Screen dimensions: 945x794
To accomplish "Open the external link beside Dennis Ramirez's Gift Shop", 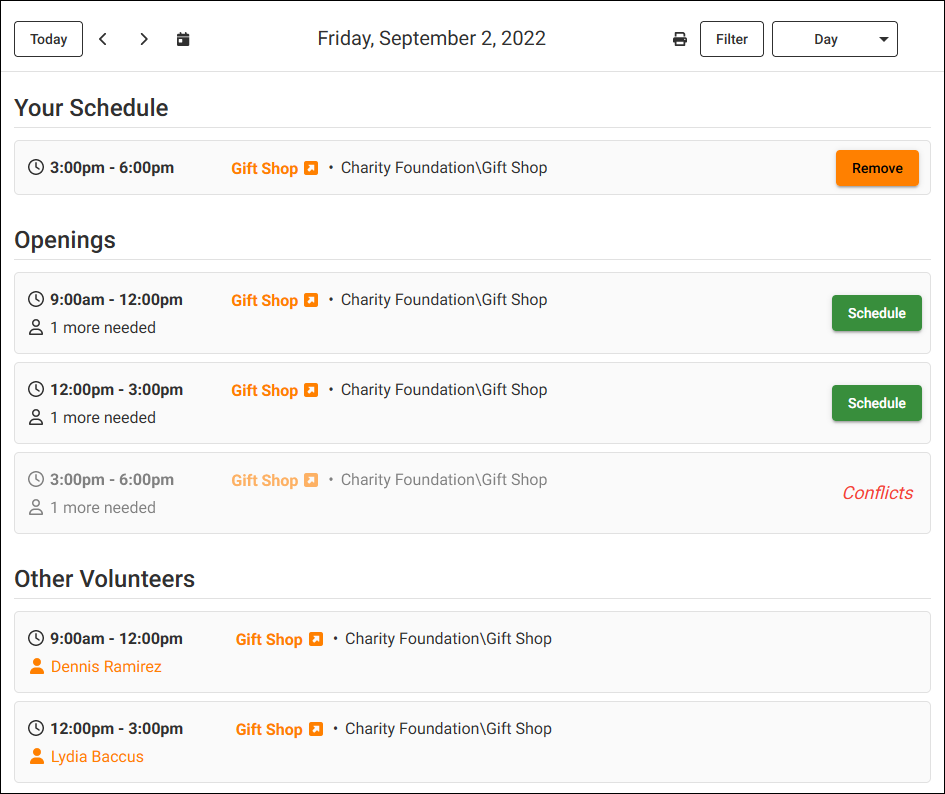I will [317, 638].
